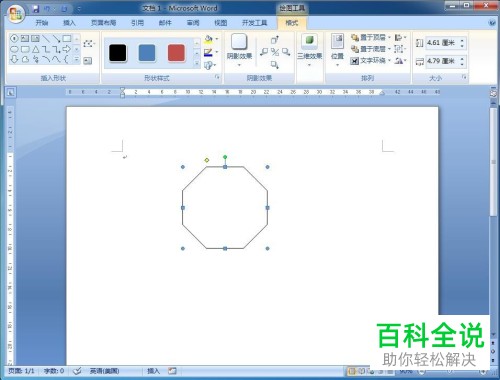Open the 三维效果 3-D effects button

(310, 50)
